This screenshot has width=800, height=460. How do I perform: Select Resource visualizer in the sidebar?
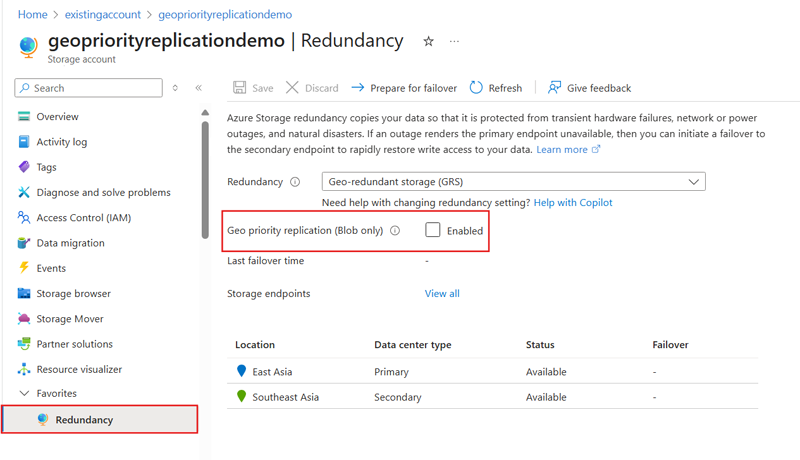click(x=79, y=369)
